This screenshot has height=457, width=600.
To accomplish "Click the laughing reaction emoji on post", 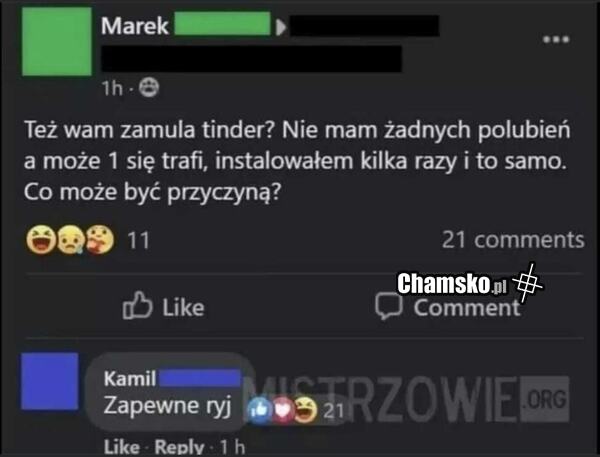I will [x=41, y=240].
